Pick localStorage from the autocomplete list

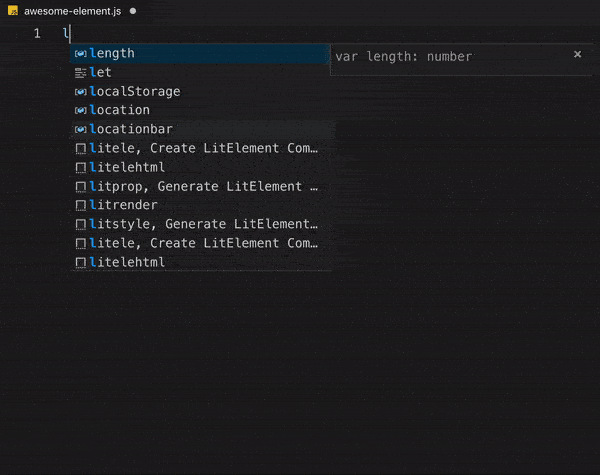click(135, 91)
